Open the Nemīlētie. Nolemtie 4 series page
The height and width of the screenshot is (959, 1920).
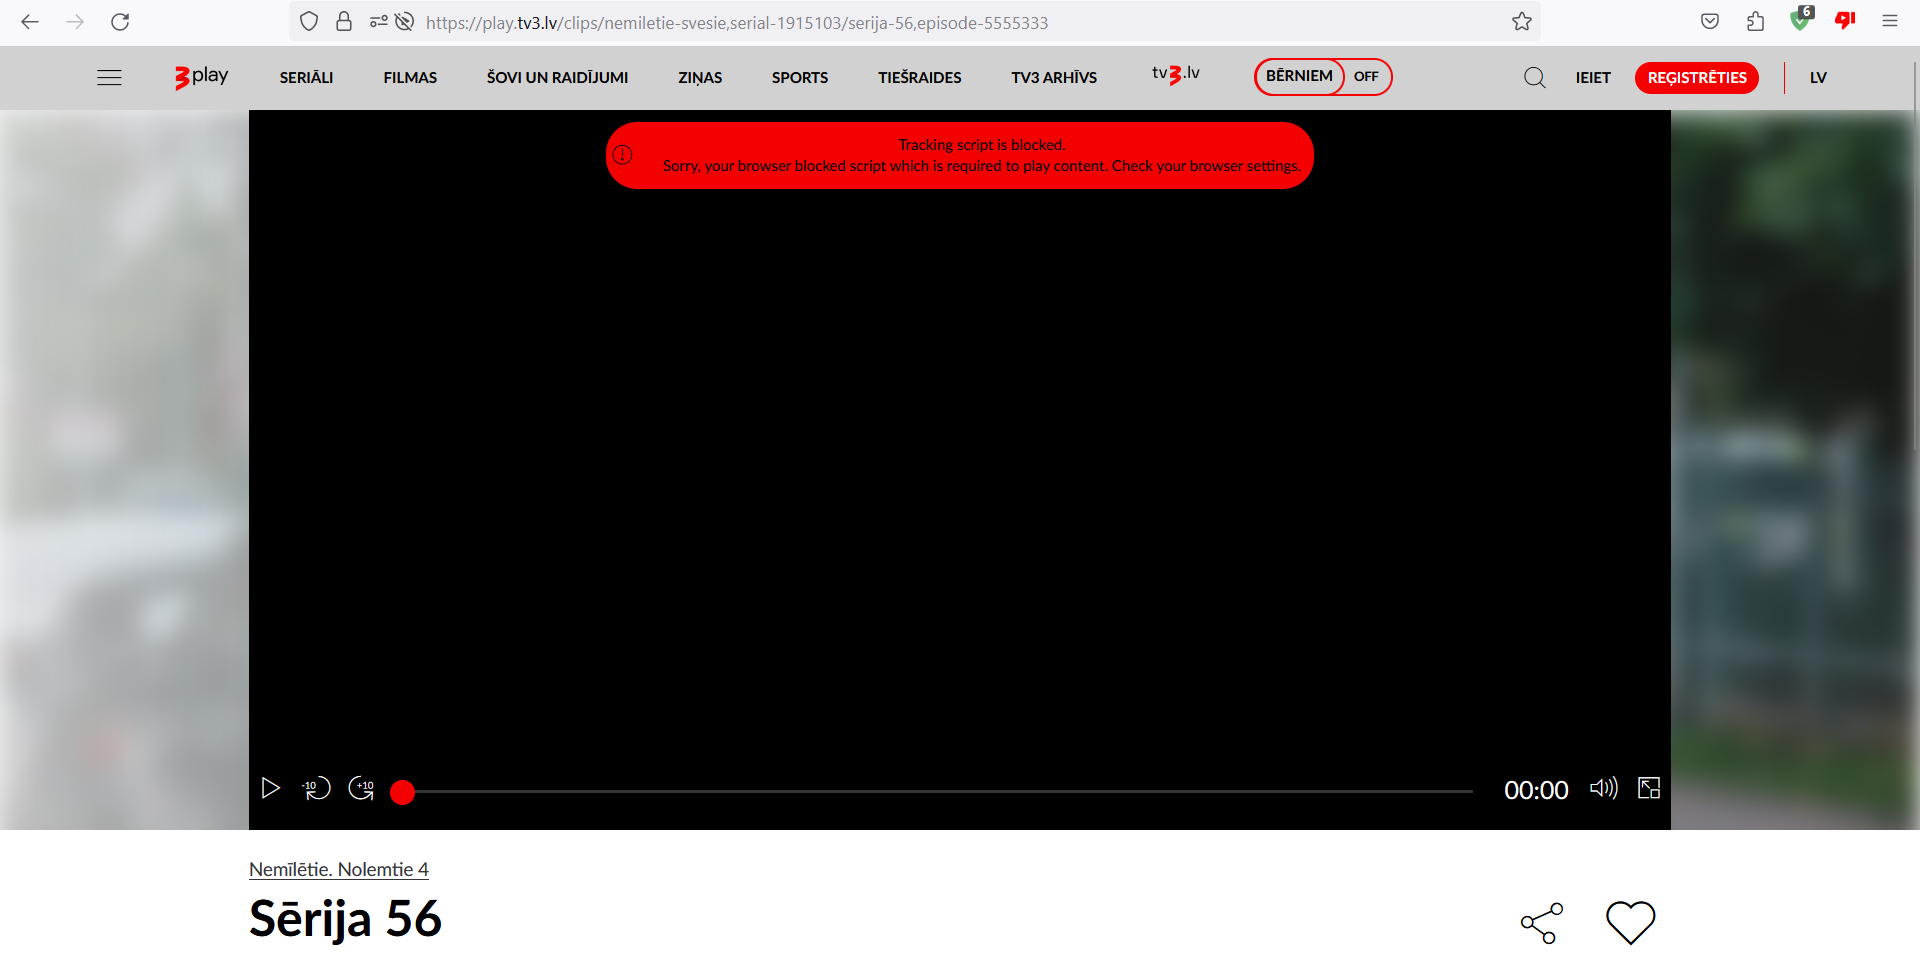(x=339, y=869)
